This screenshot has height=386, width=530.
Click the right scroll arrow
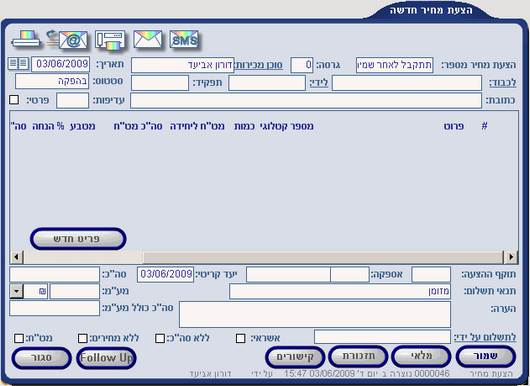click(511, 257)
